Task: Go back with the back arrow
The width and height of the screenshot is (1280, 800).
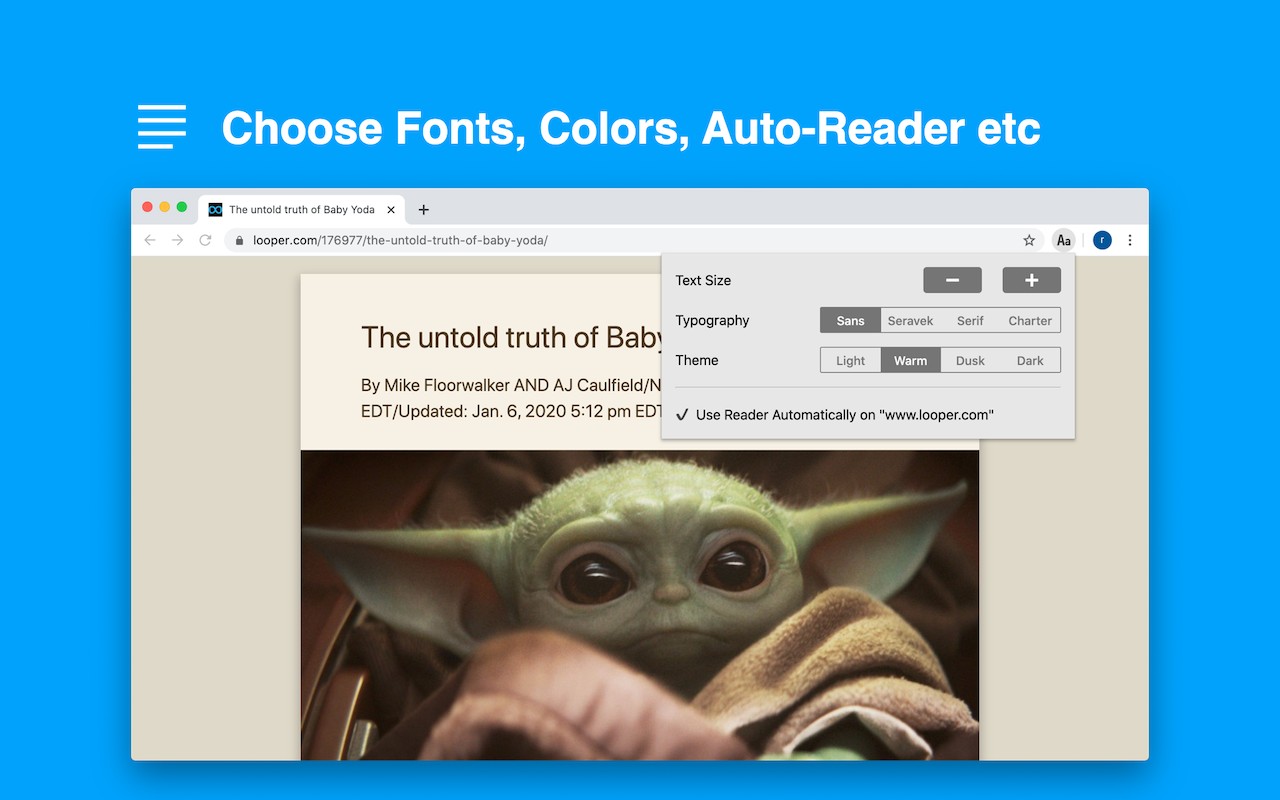Action: pyautogui.click(x=150, y=240)
